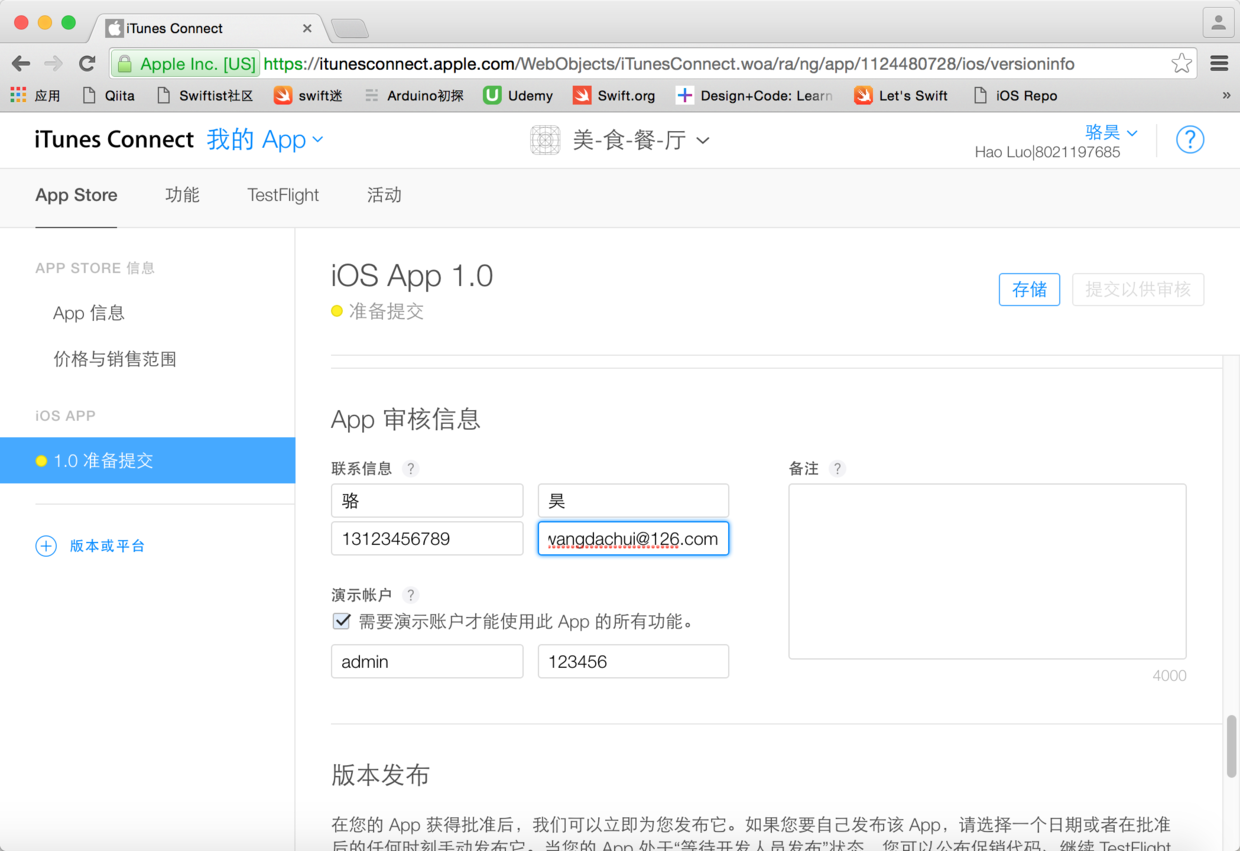Open the 骆昊 account dropdown

point(1111,132)
